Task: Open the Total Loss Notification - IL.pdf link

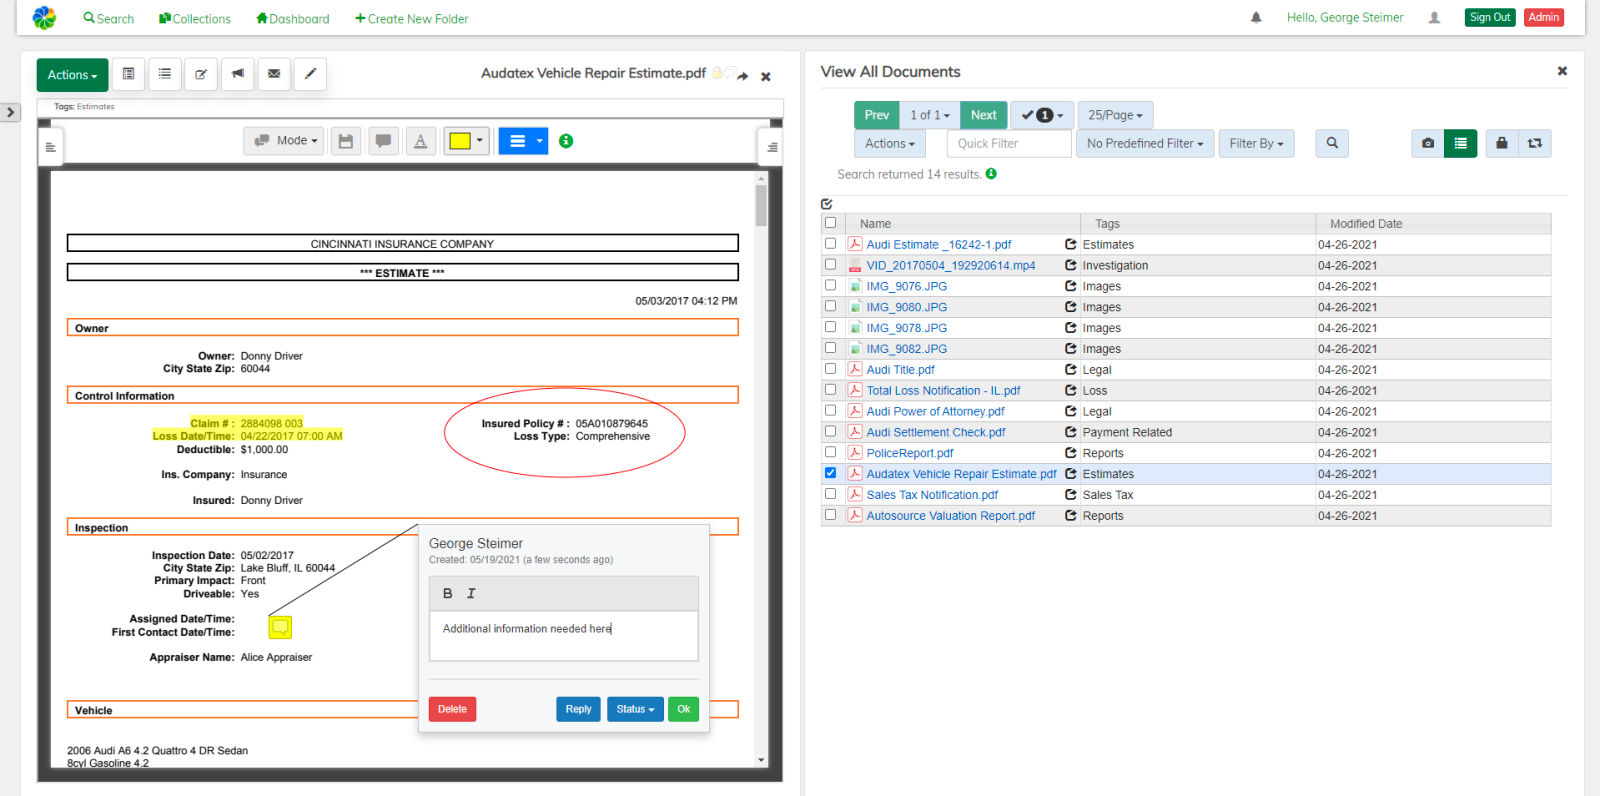Action: [943, 391]
